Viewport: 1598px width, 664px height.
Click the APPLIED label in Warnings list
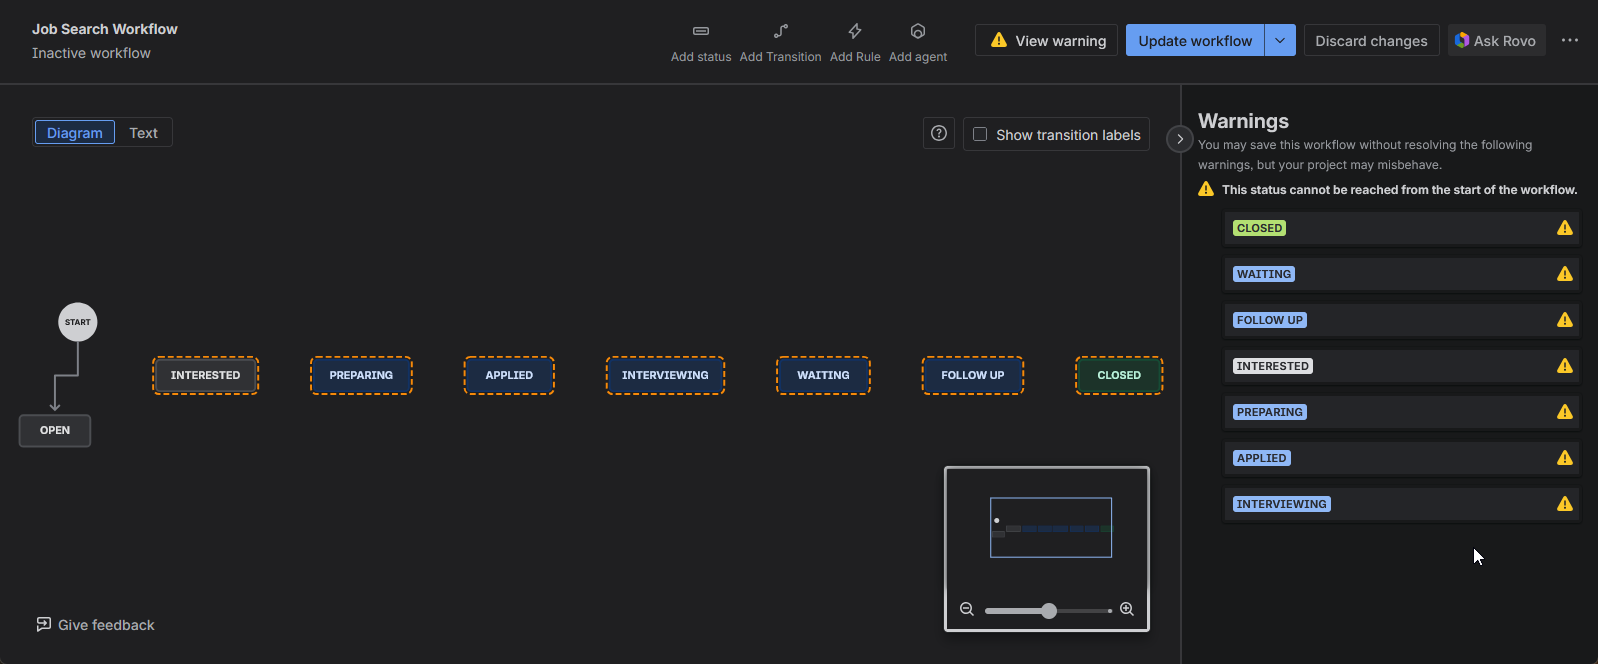pos(1262,458)
